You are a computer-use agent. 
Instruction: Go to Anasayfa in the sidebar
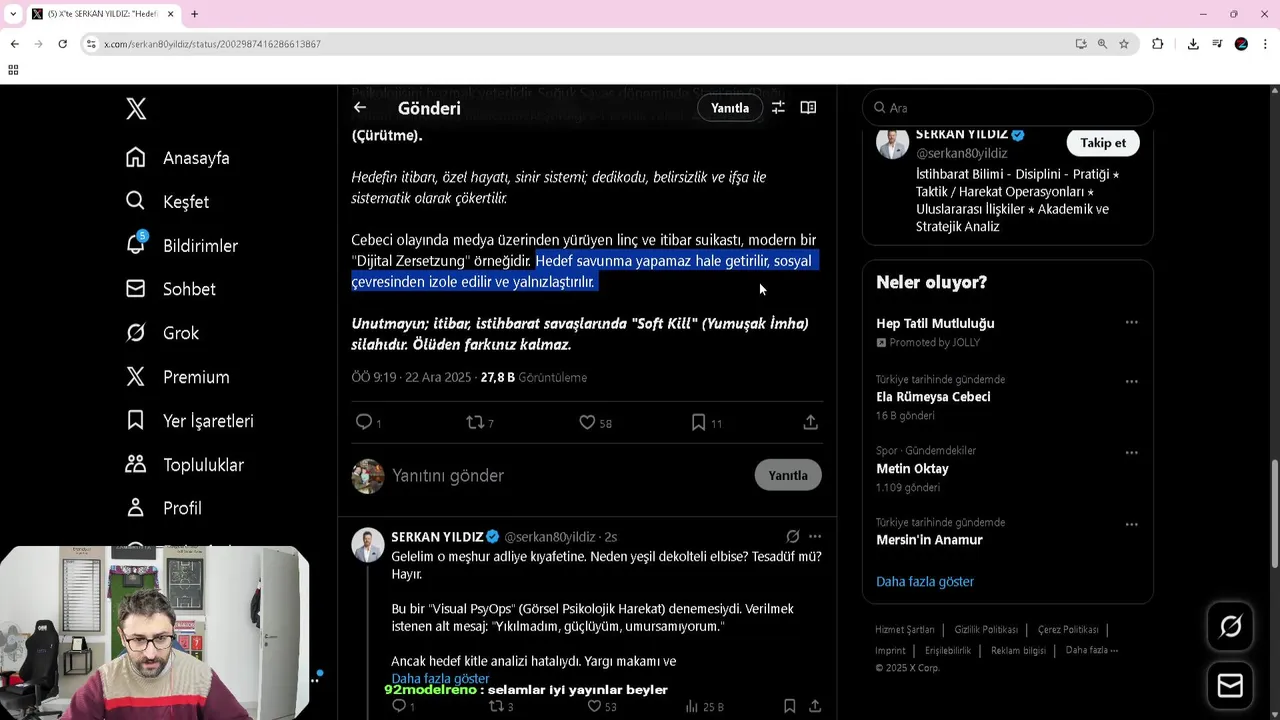tap(178, 158)
